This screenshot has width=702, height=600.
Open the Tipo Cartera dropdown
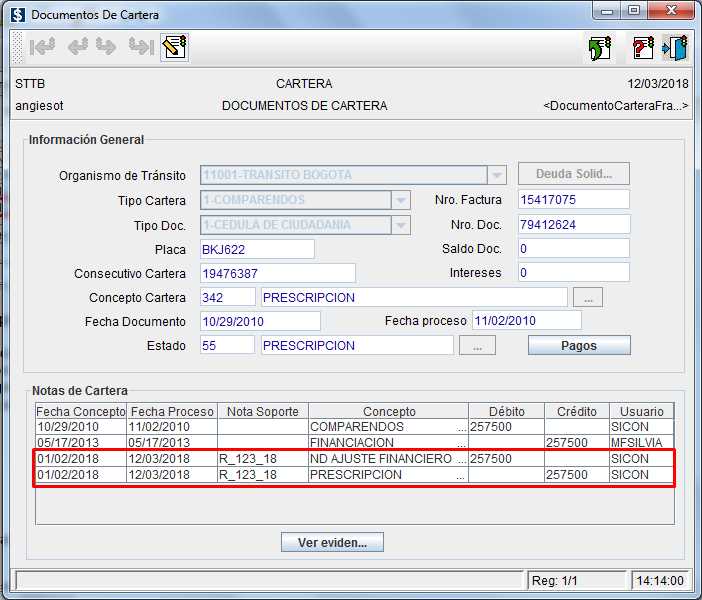400,200
